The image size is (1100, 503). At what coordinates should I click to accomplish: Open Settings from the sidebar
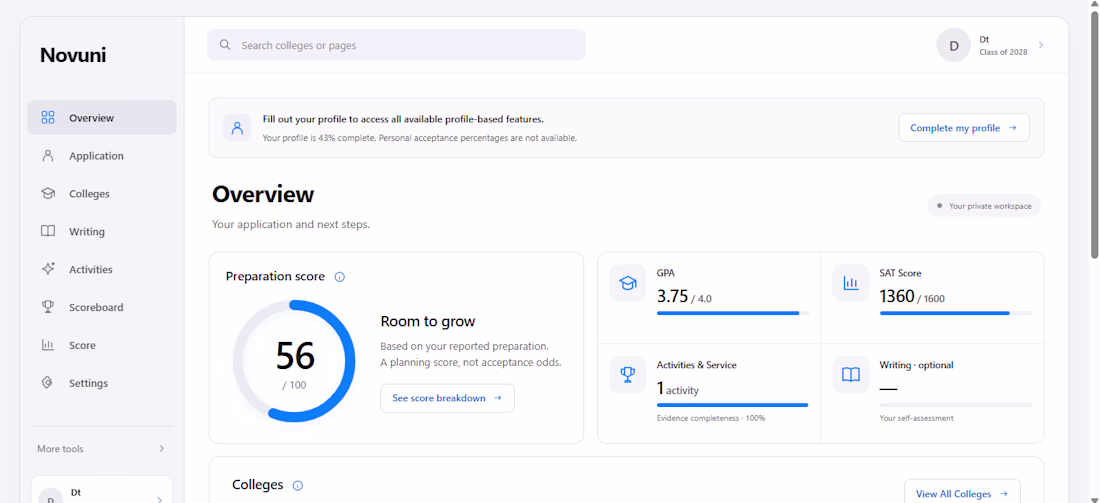tap(102, 383)
